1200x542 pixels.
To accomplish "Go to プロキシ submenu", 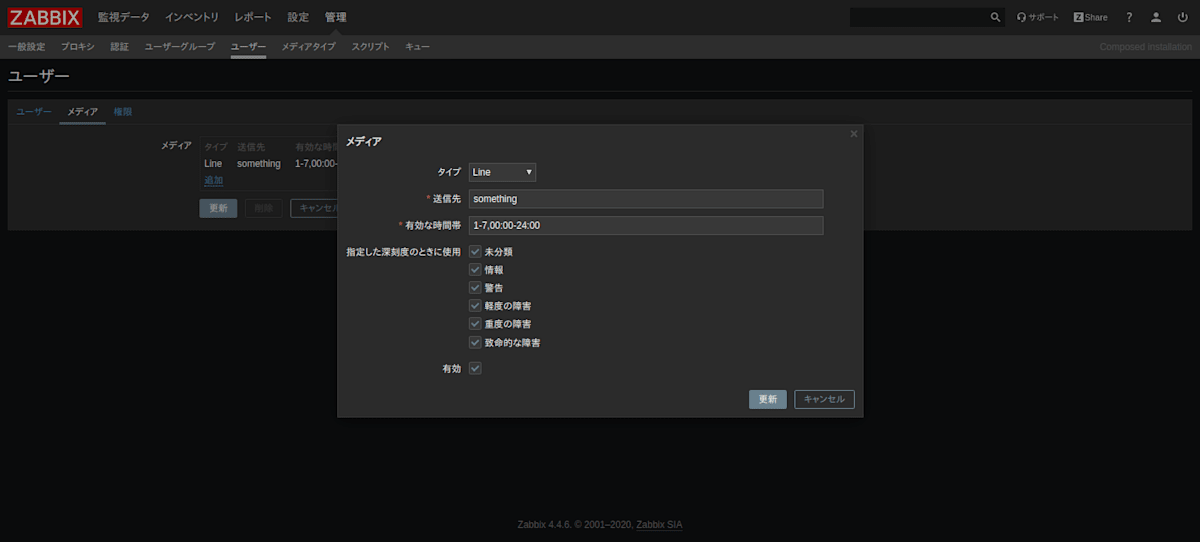I will 78,47.
